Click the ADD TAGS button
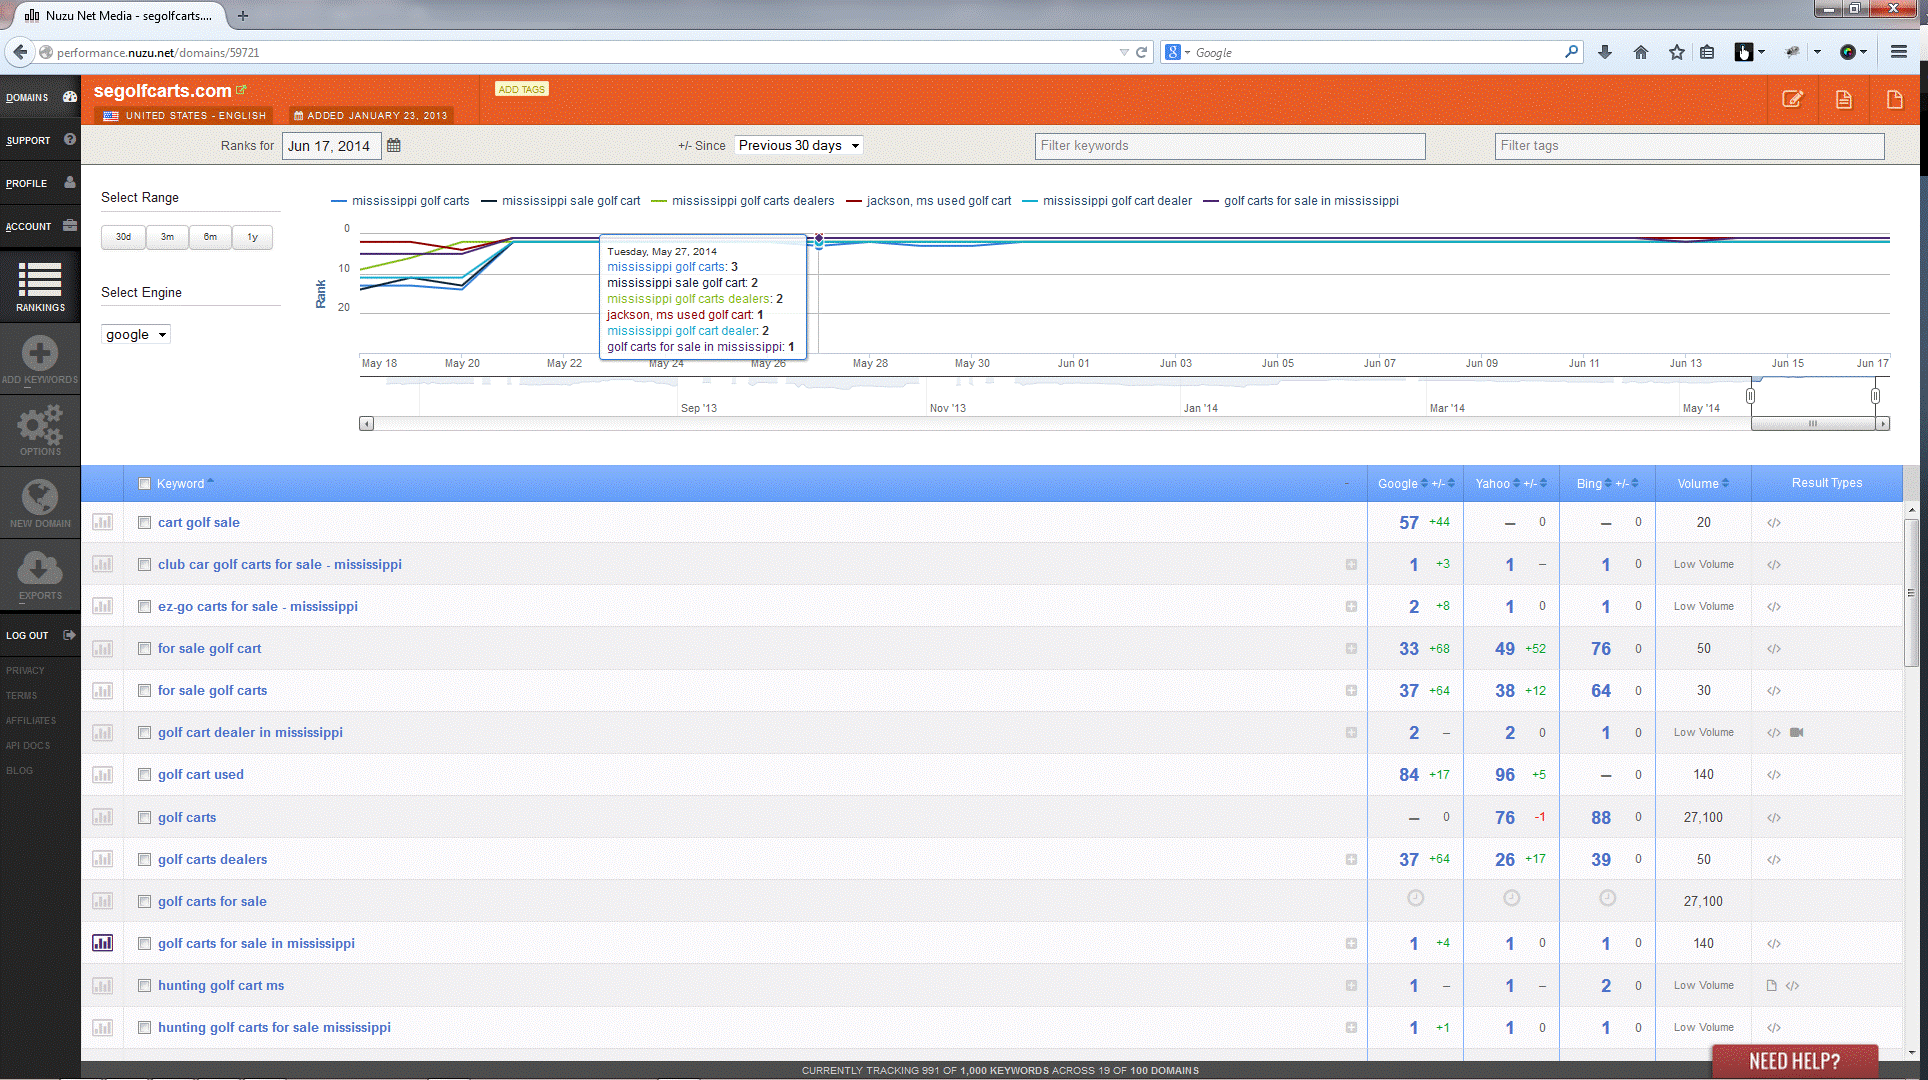The width and height of the screenshot is (1928, 1080). coord(521,89)
